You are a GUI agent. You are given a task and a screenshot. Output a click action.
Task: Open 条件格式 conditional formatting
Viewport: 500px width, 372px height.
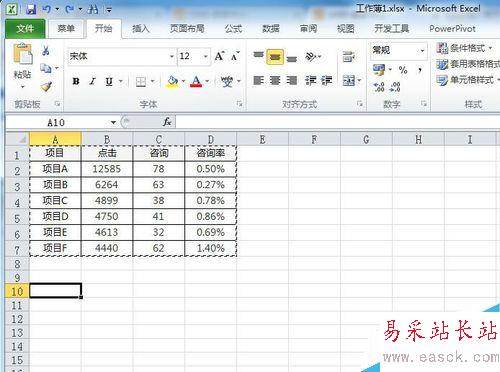(465, 48)
